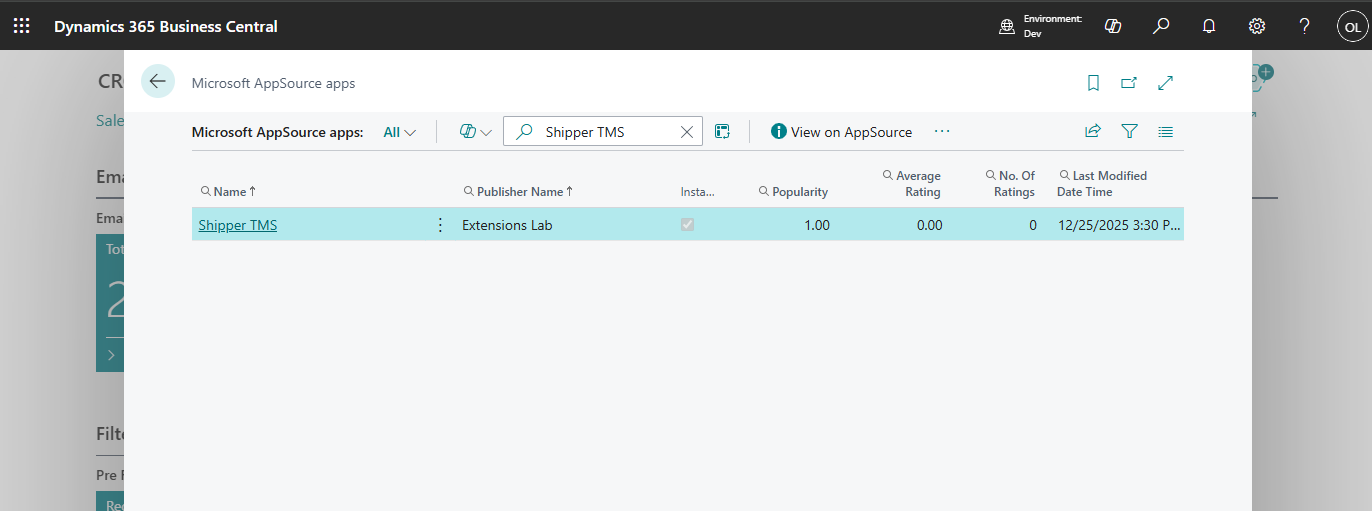Open the Shipper TMS link

(238, 225)
